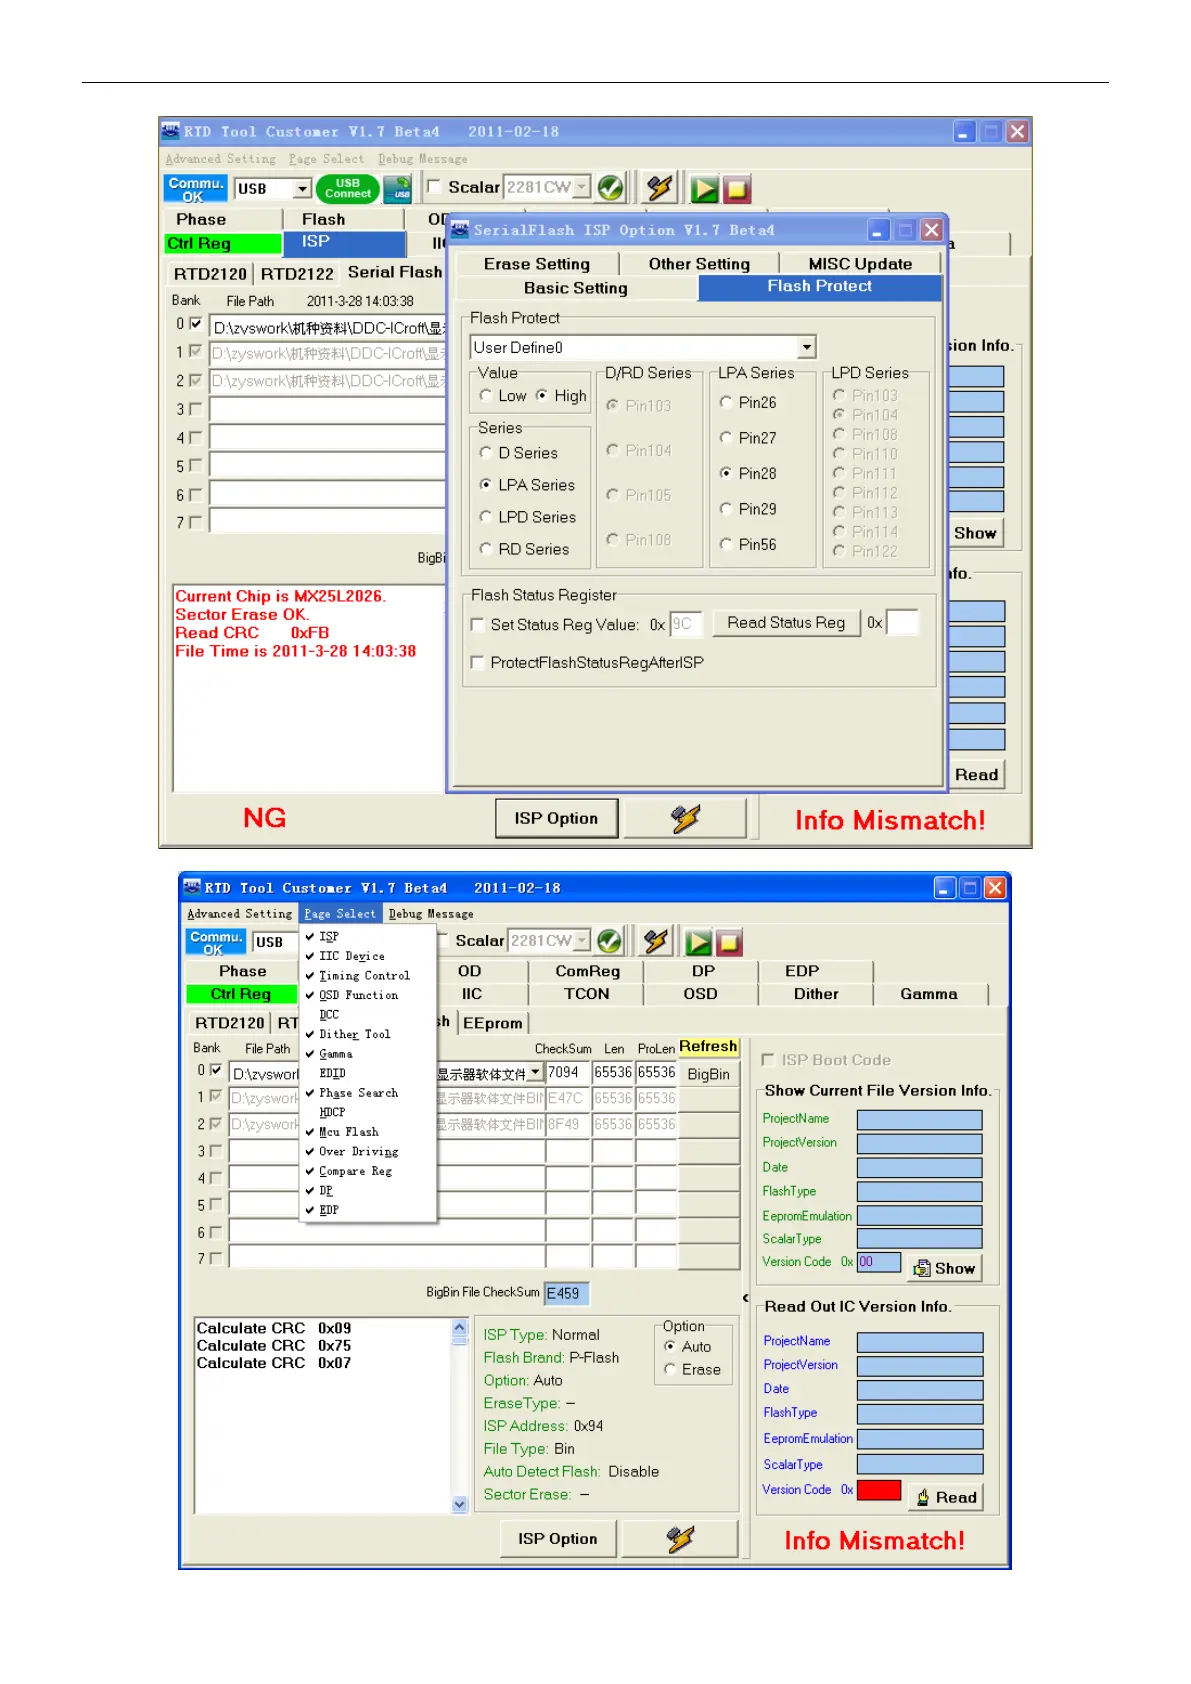This screenshot has height=1684, width=1191.
Task: Open the Scalar 2281CW dropdown in upper window
Action: tap(582, 187)
